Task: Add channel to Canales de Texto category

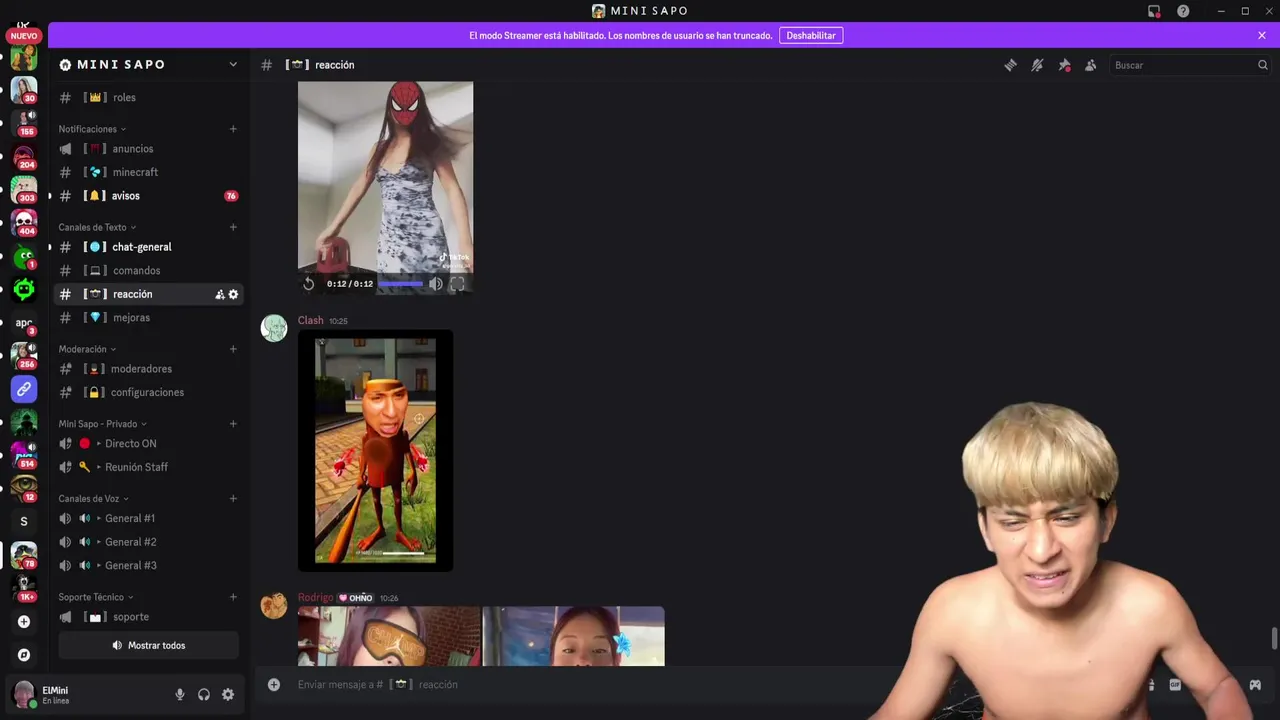Action: tap(233, 227)
